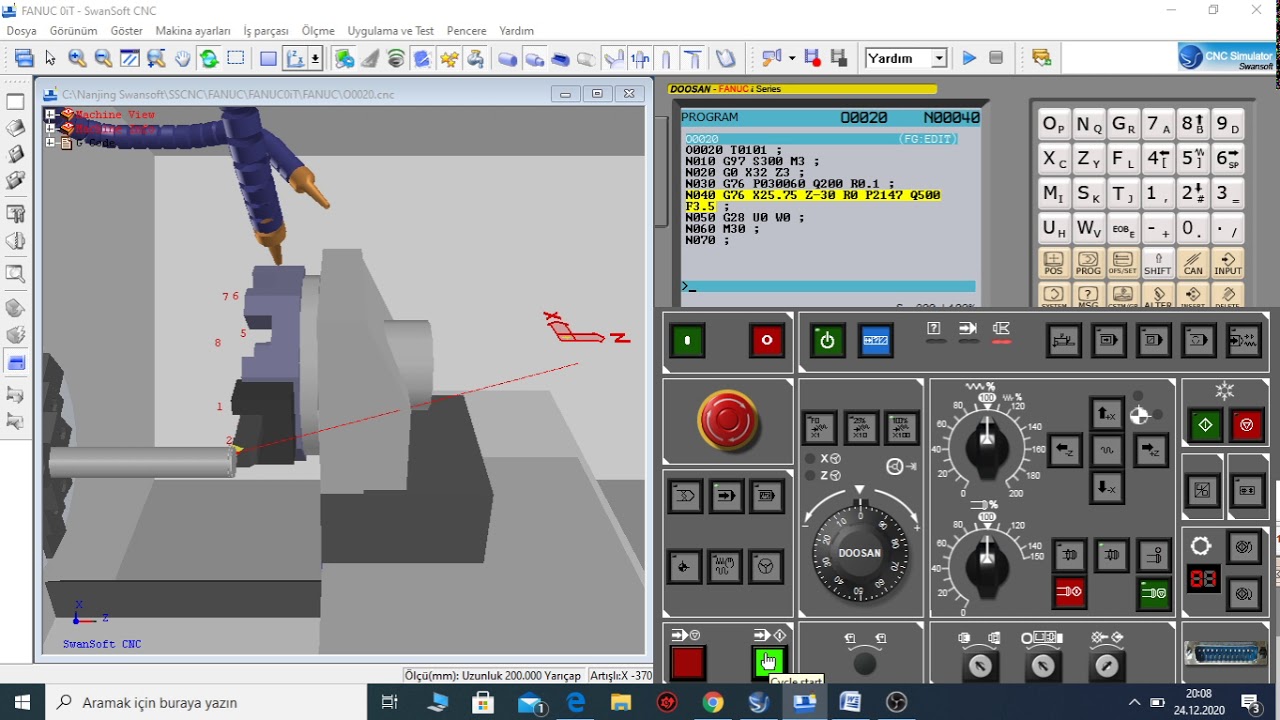
Task: Open the Windows Start menu
Action: [x=22, y=702]
